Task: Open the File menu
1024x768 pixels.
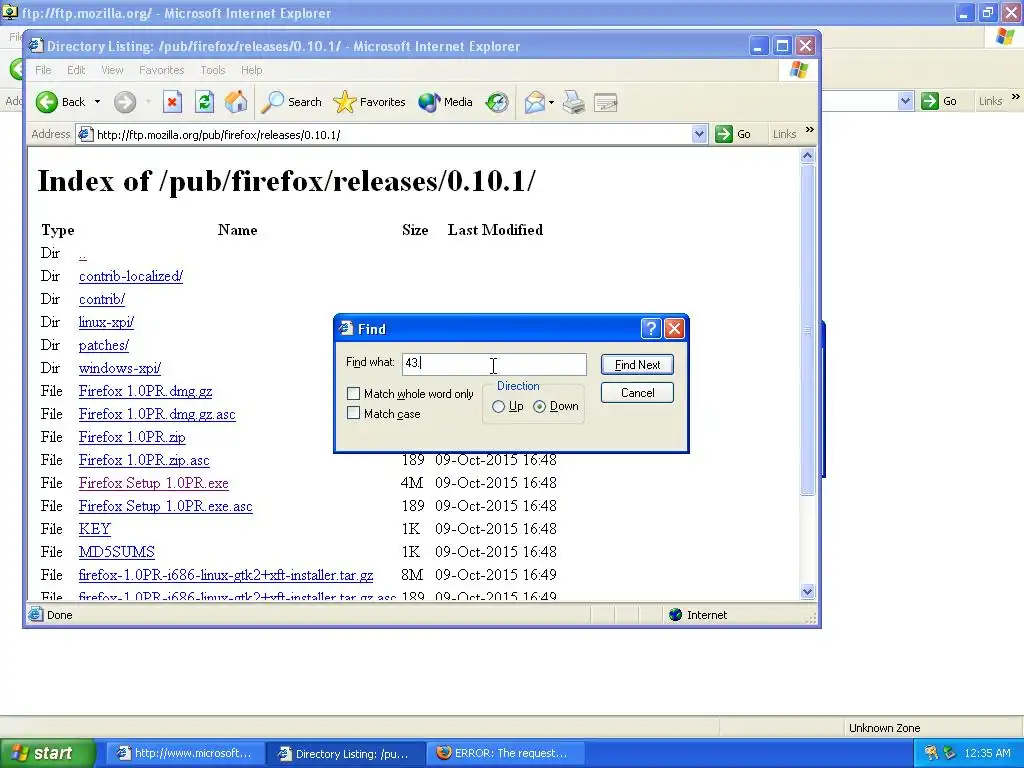Action: coord(43,70)
